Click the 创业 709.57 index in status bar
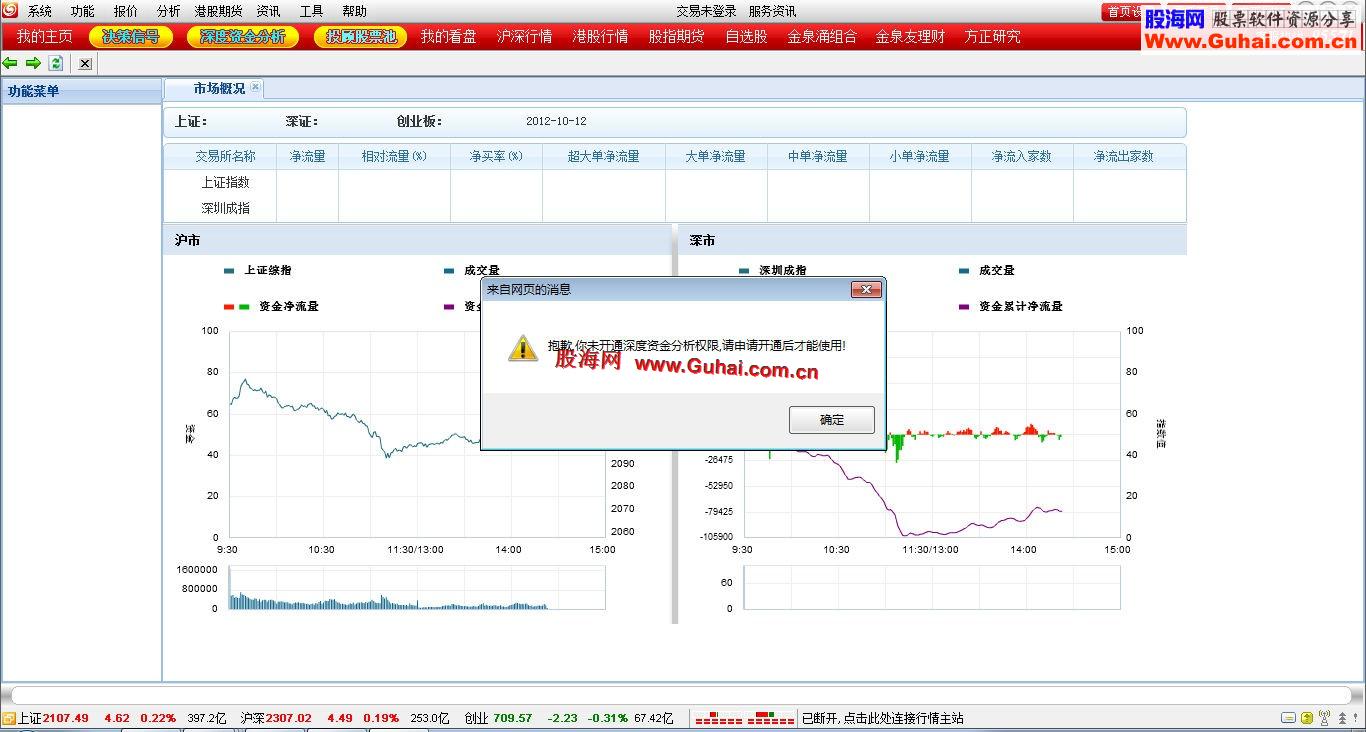This screenshot has width=1366, height=732. (498, 718)
